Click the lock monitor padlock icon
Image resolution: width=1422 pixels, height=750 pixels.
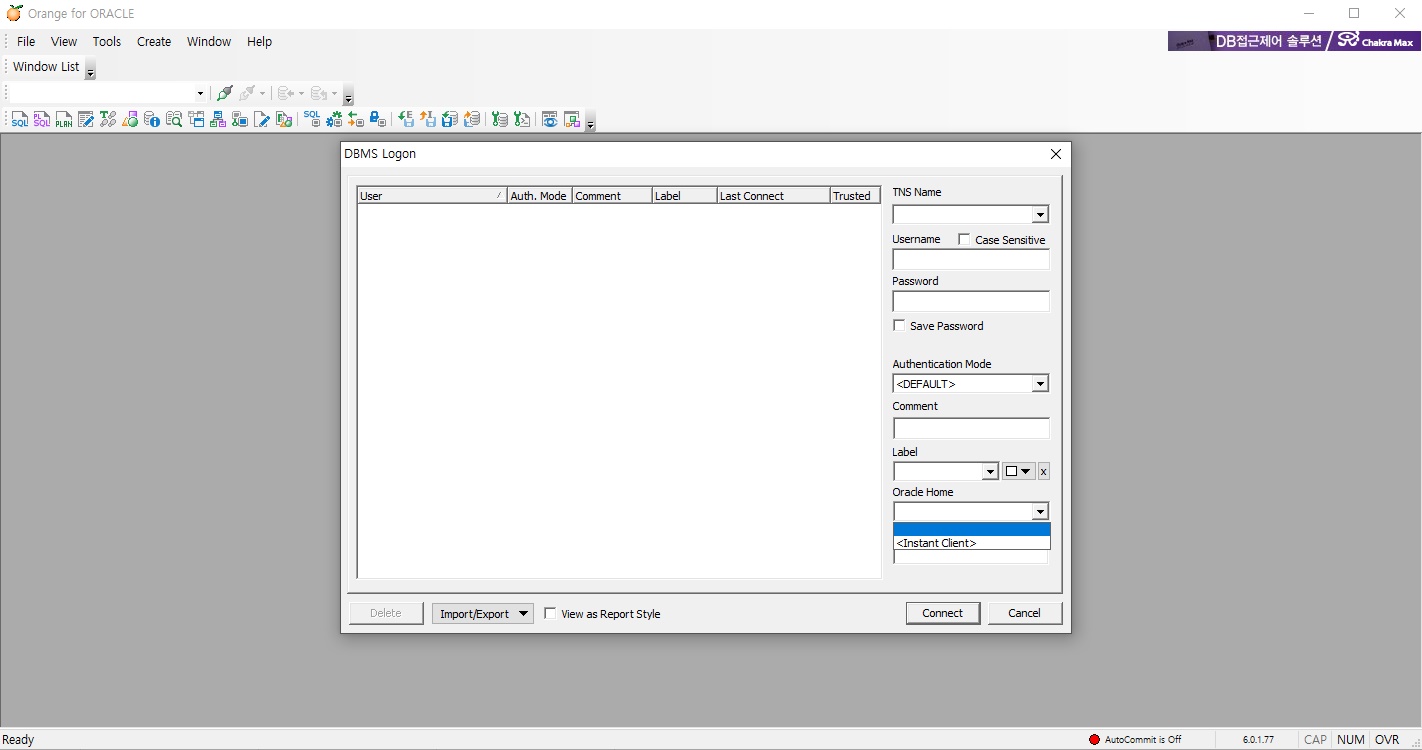(x=378, y=120)
